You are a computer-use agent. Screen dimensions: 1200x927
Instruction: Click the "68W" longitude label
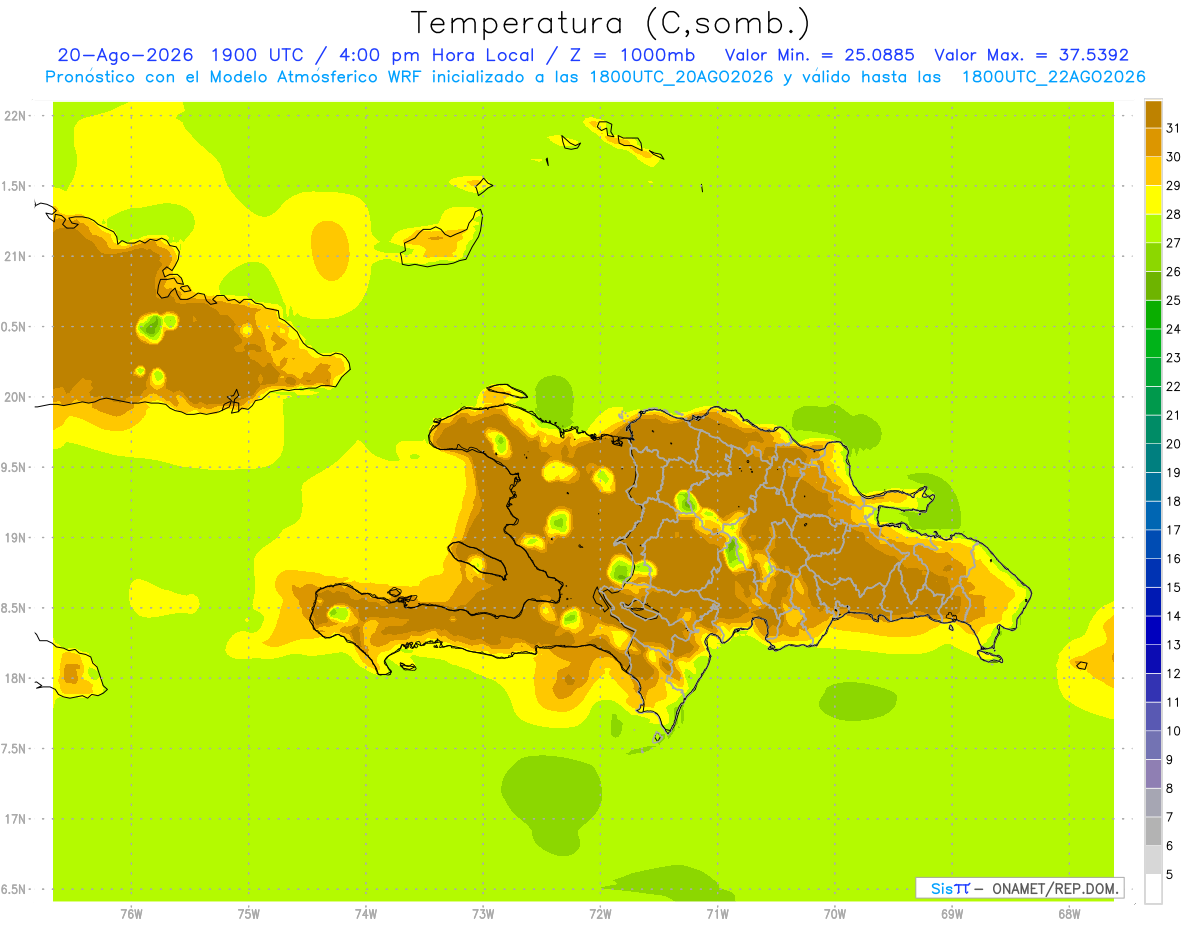pos(1069,914)
